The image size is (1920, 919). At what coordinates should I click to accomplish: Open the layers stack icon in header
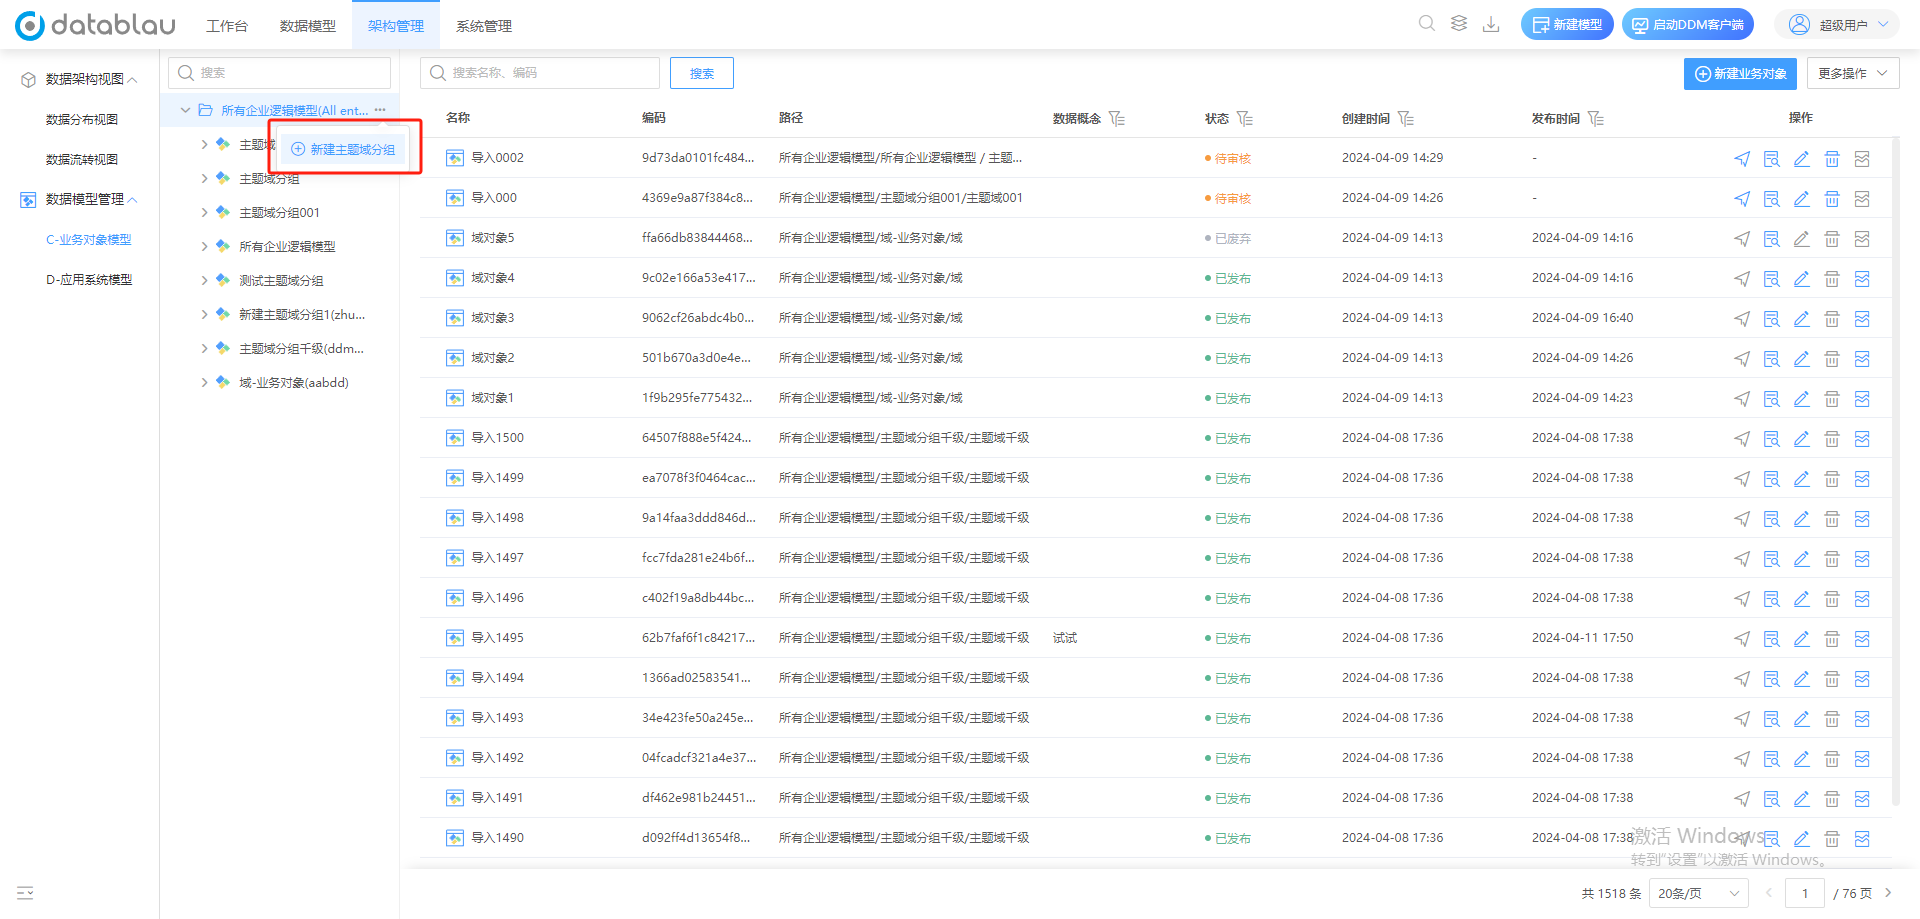[1459, 24]
